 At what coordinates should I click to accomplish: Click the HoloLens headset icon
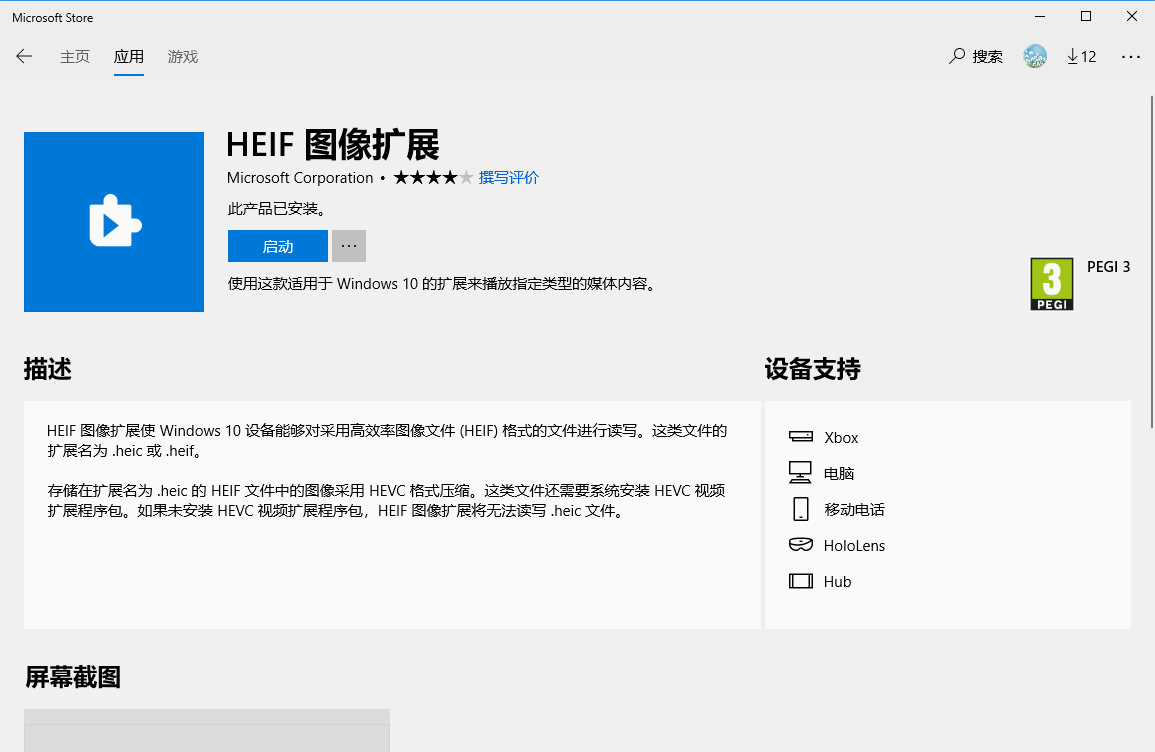click(801, 545)
